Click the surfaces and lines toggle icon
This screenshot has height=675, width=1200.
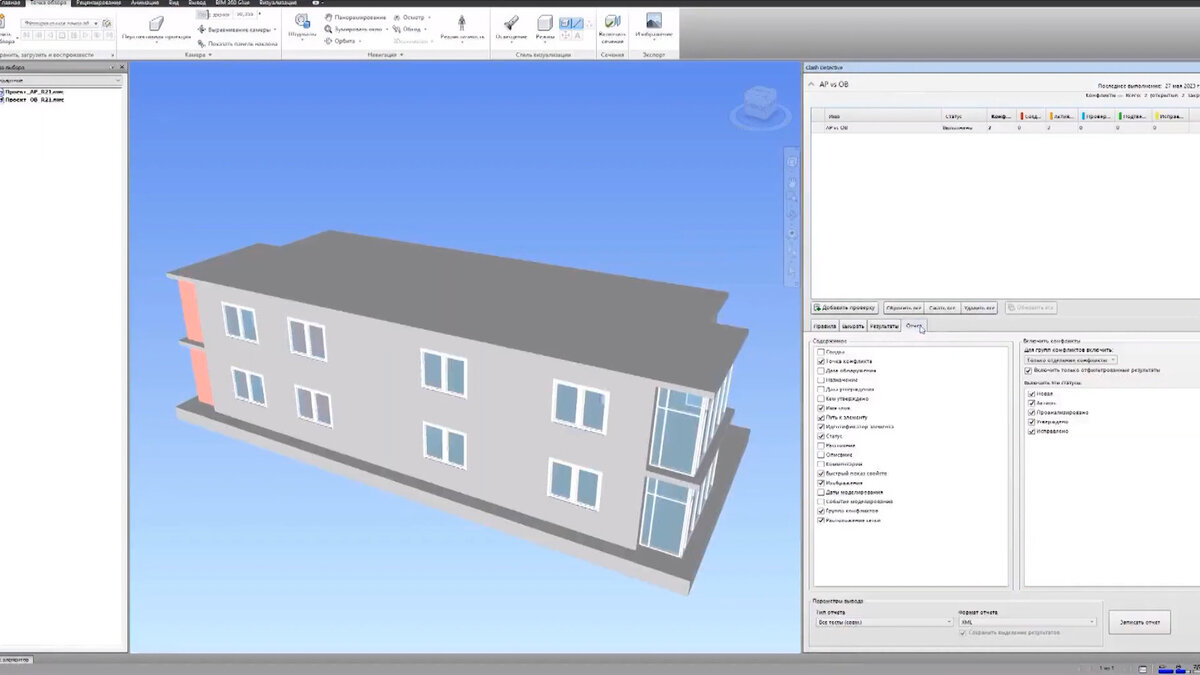pos(570,21)
